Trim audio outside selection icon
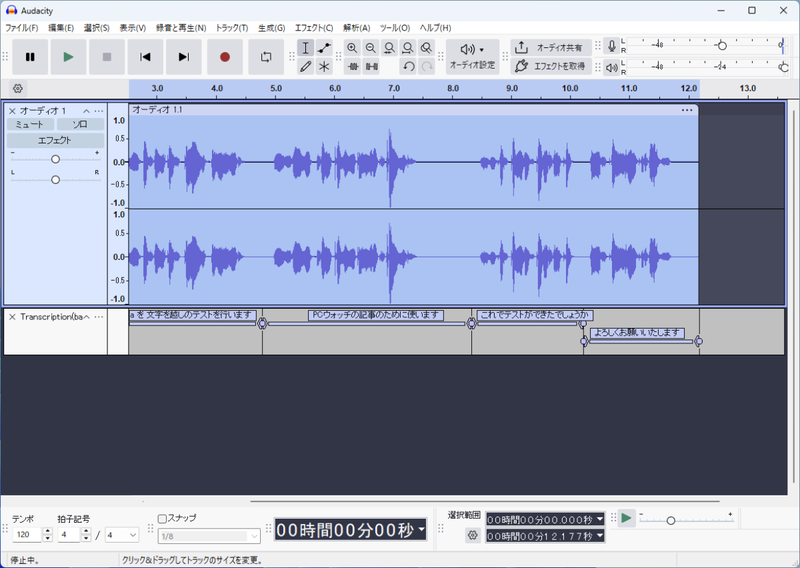This screenshot has height=568, width=800. tap(352, 66)
